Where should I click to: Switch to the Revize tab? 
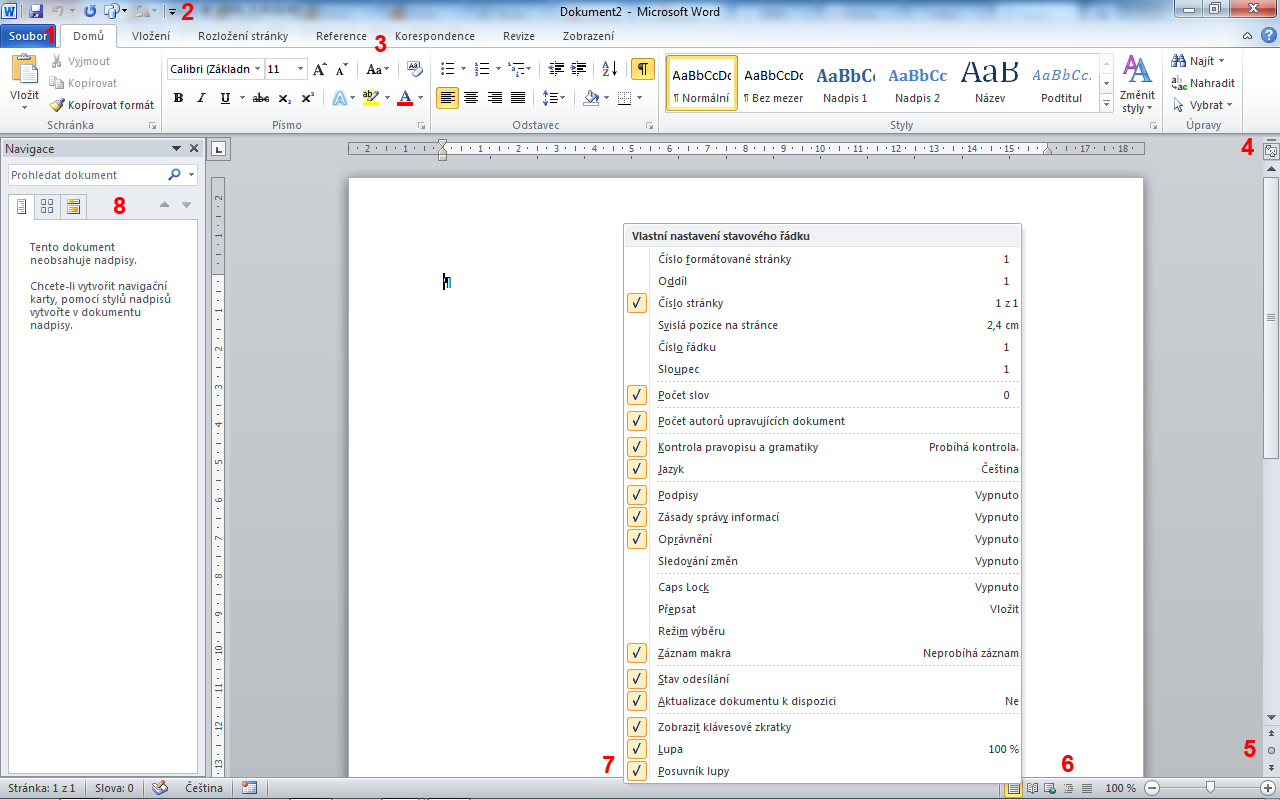tap(519, 36)
